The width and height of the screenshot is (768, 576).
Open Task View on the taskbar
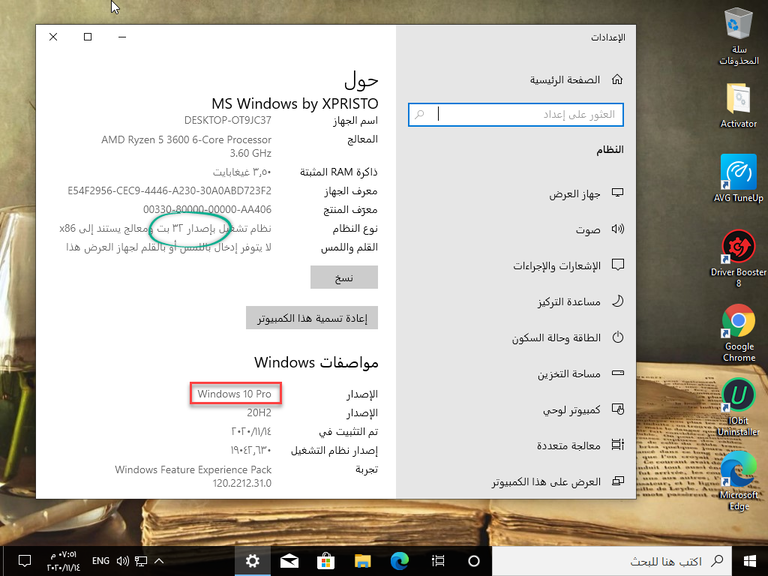point(438,561)
